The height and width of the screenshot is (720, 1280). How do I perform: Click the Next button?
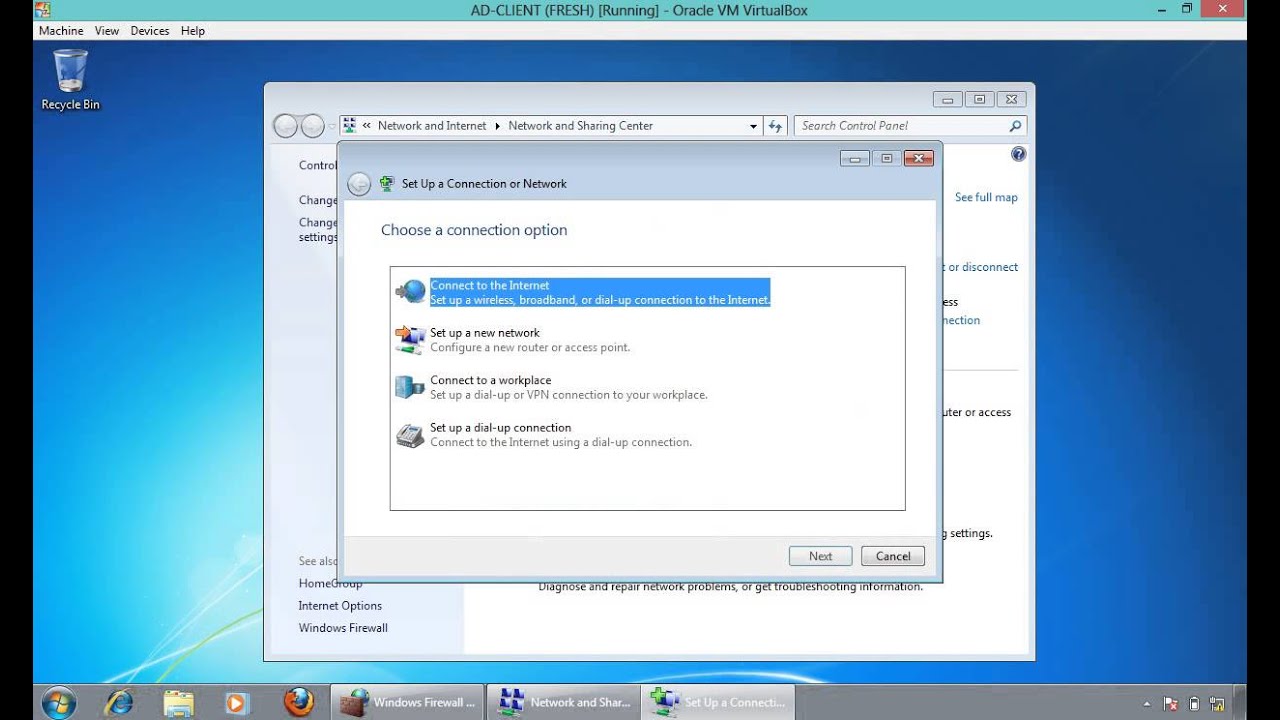[x=820, y=556]
